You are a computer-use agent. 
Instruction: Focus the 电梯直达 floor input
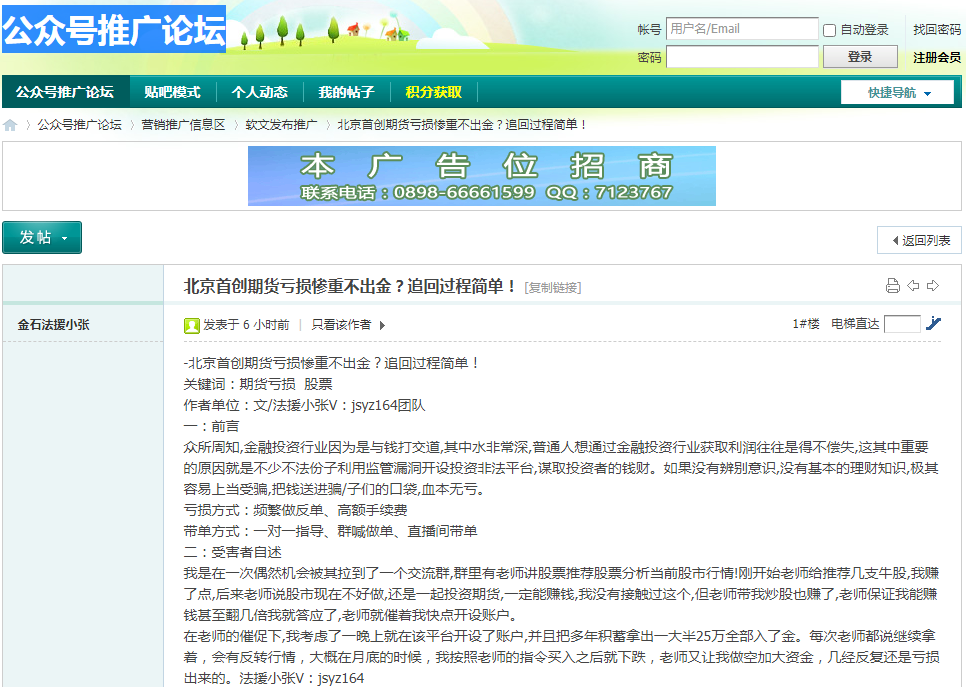(902, 323)
